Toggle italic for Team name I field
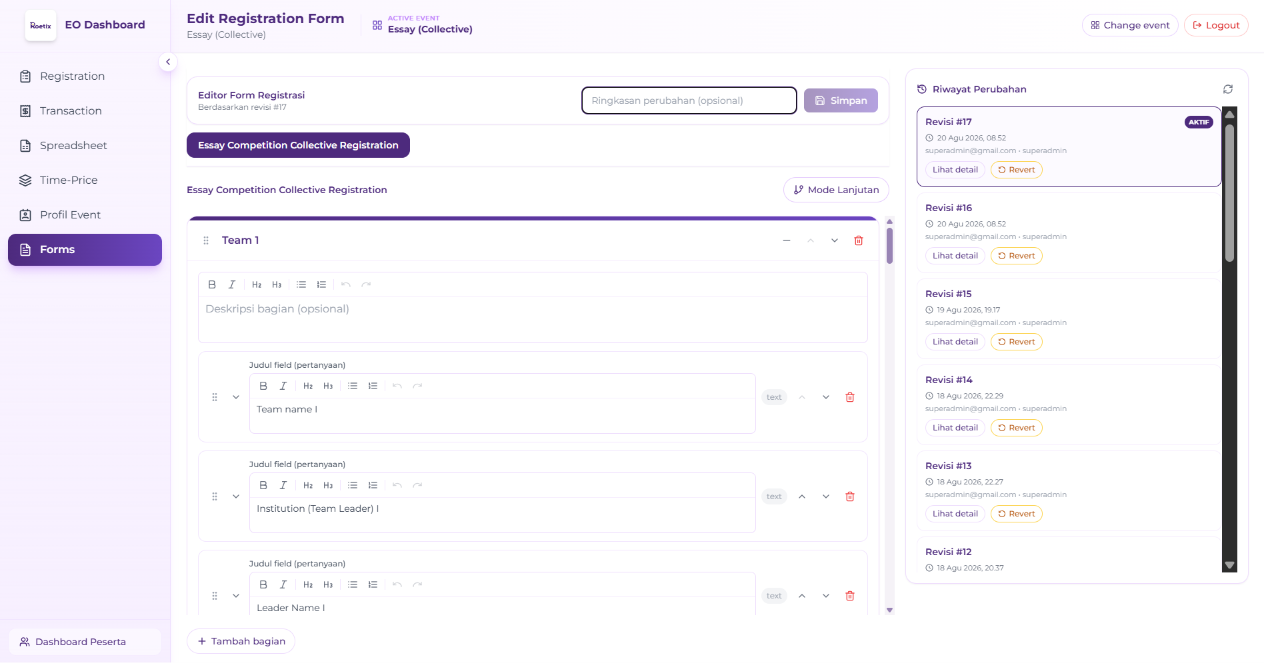1264x663 pixels. click(283, 386)
